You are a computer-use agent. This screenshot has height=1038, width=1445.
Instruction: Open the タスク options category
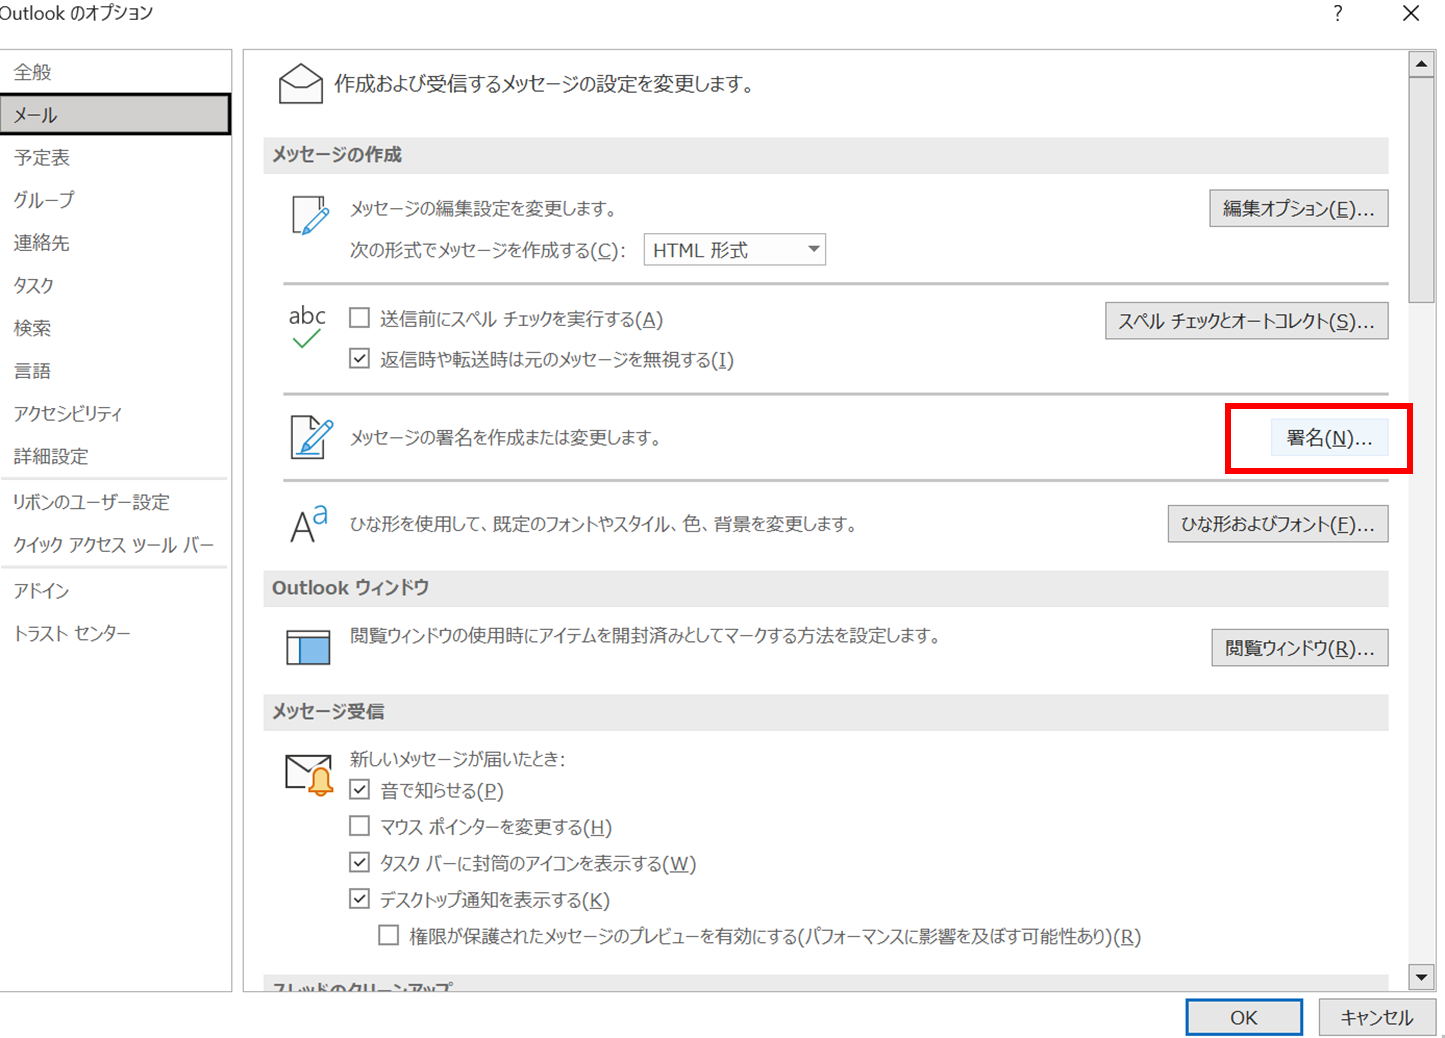pyautogui.click(x=115, y=285)
